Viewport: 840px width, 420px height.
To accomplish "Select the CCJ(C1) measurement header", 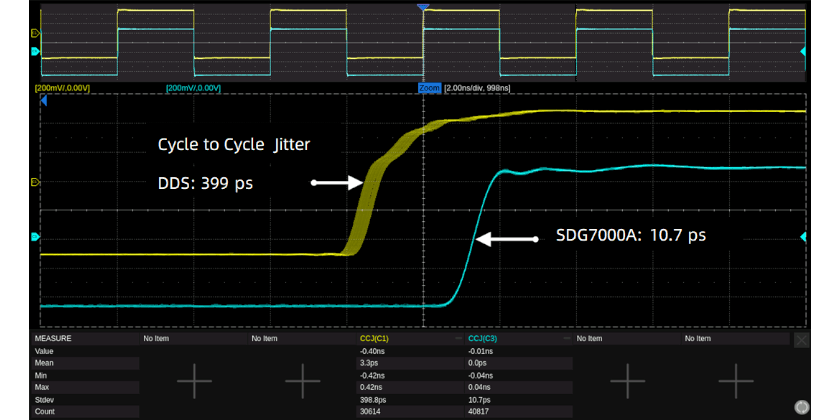I will tap(374, 339).
